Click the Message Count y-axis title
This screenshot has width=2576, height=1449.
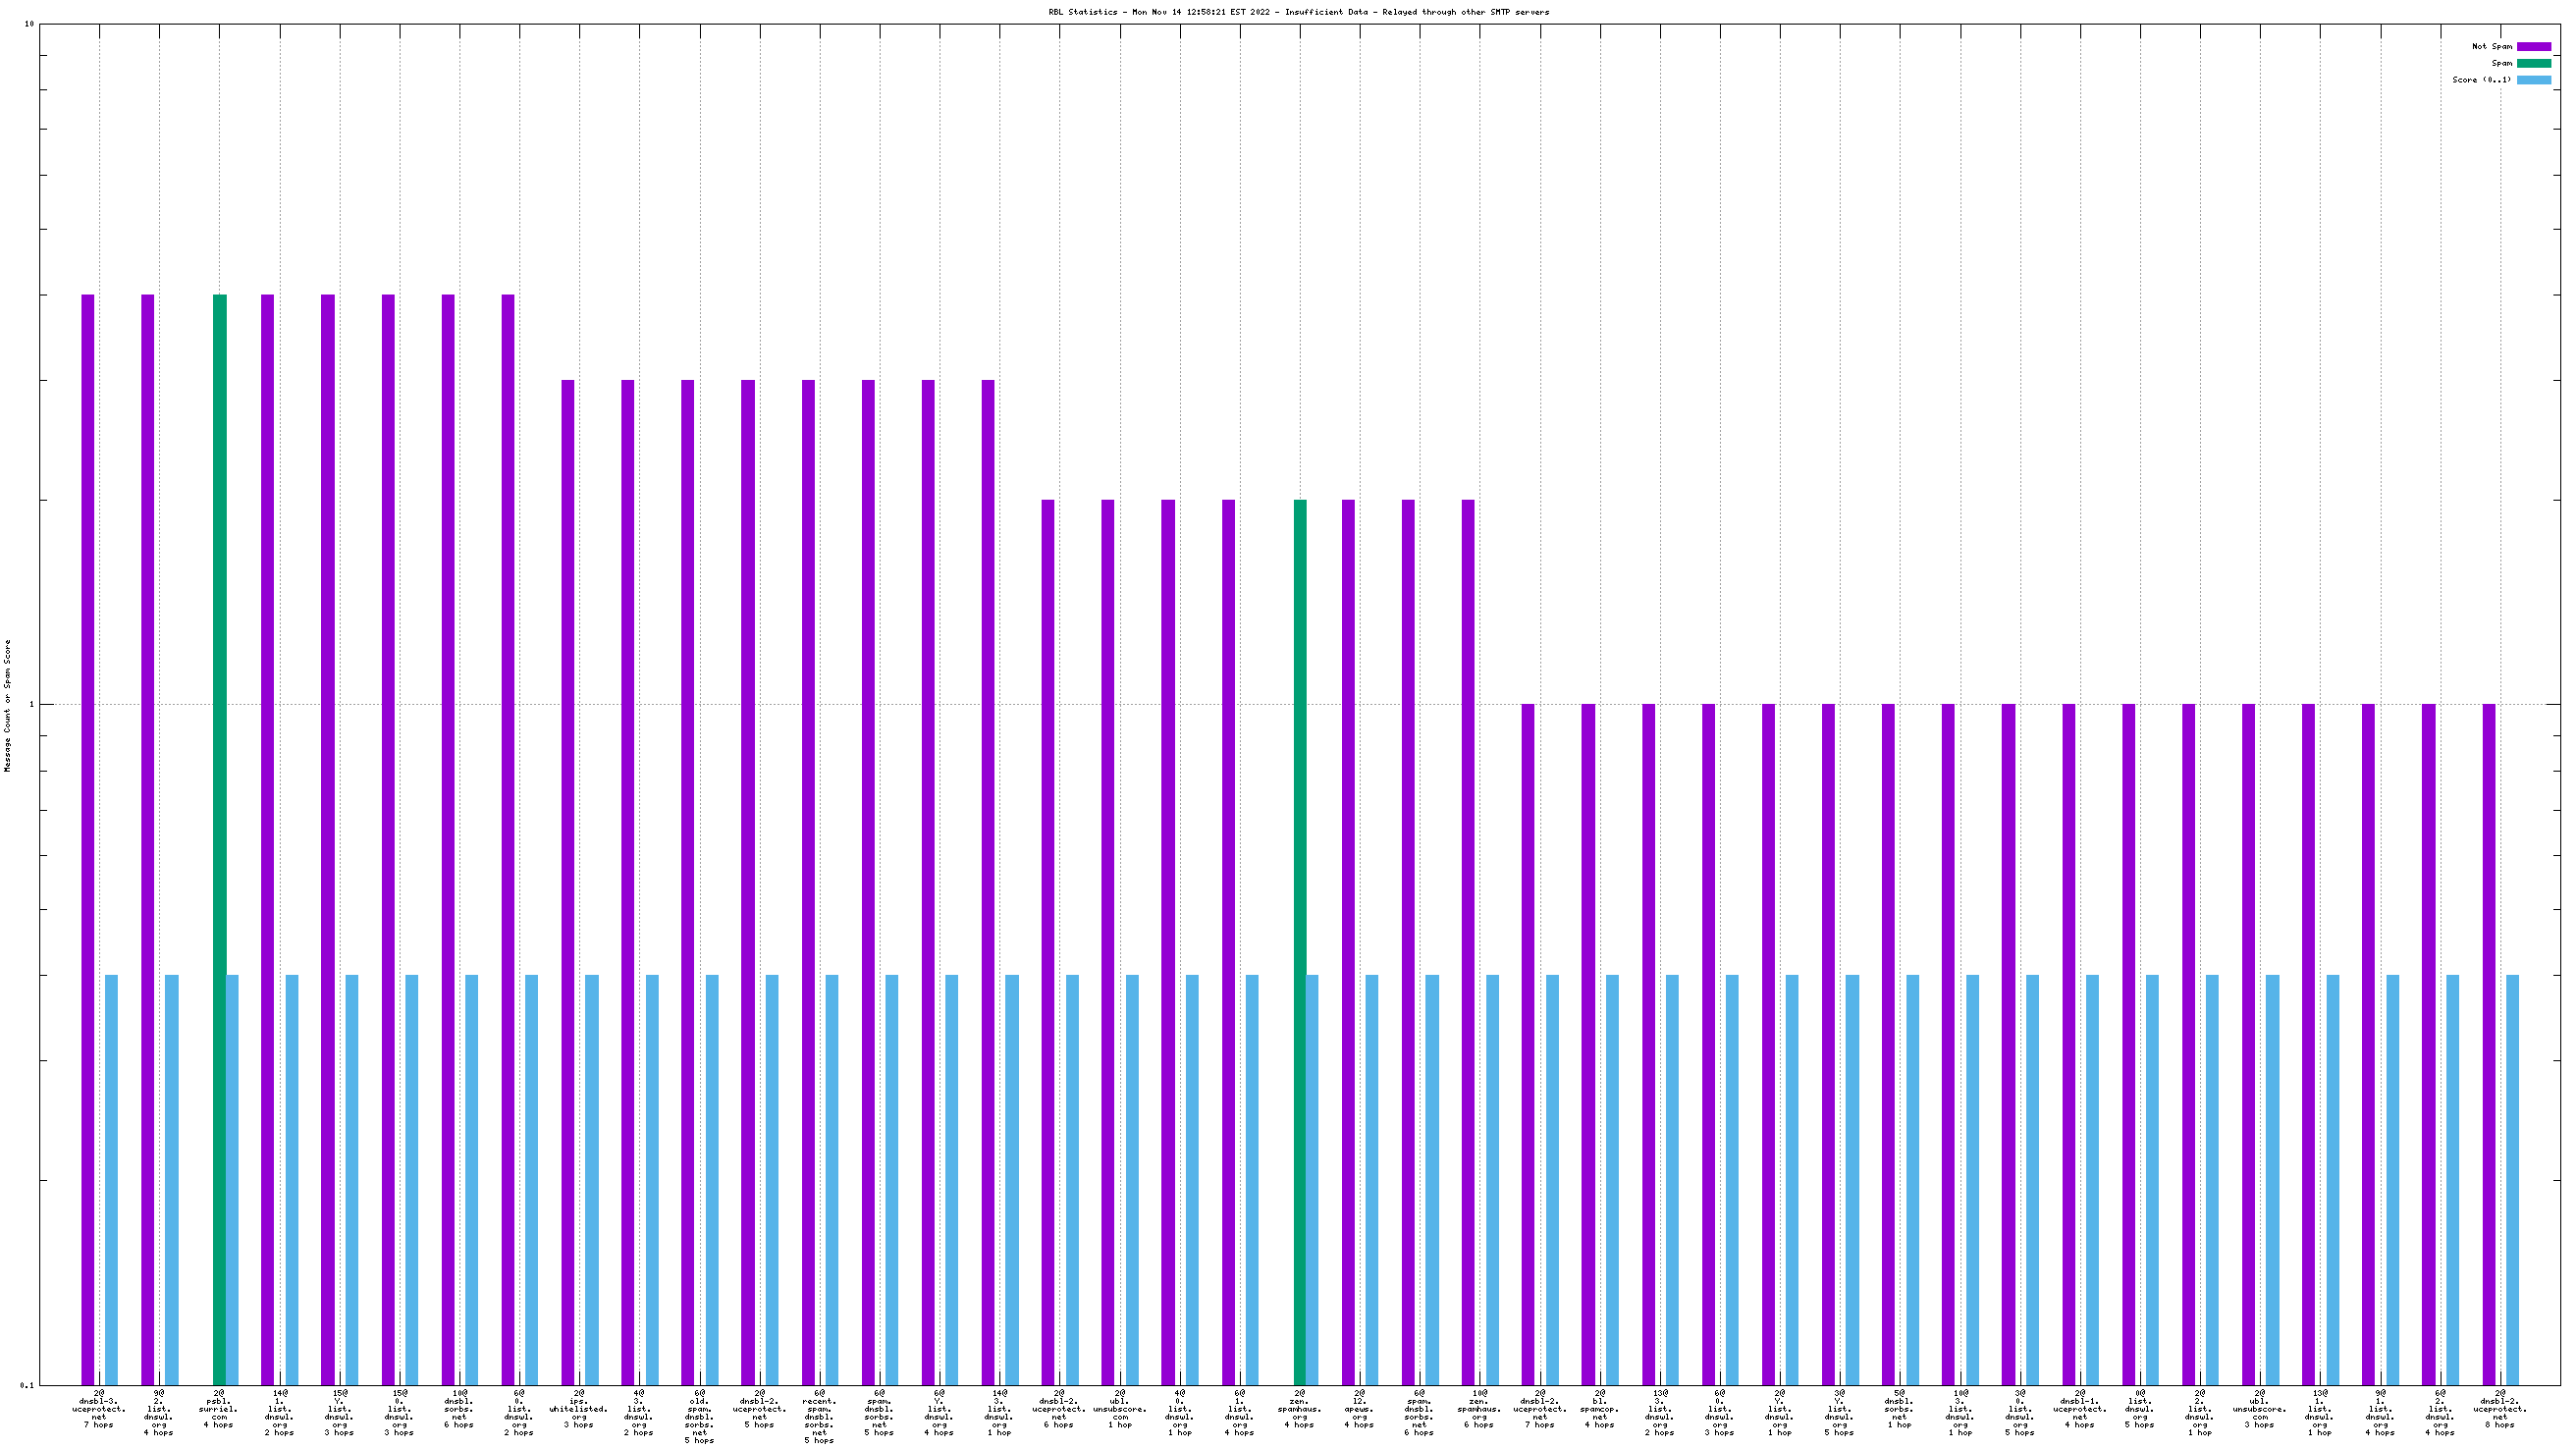coord(8,706)
